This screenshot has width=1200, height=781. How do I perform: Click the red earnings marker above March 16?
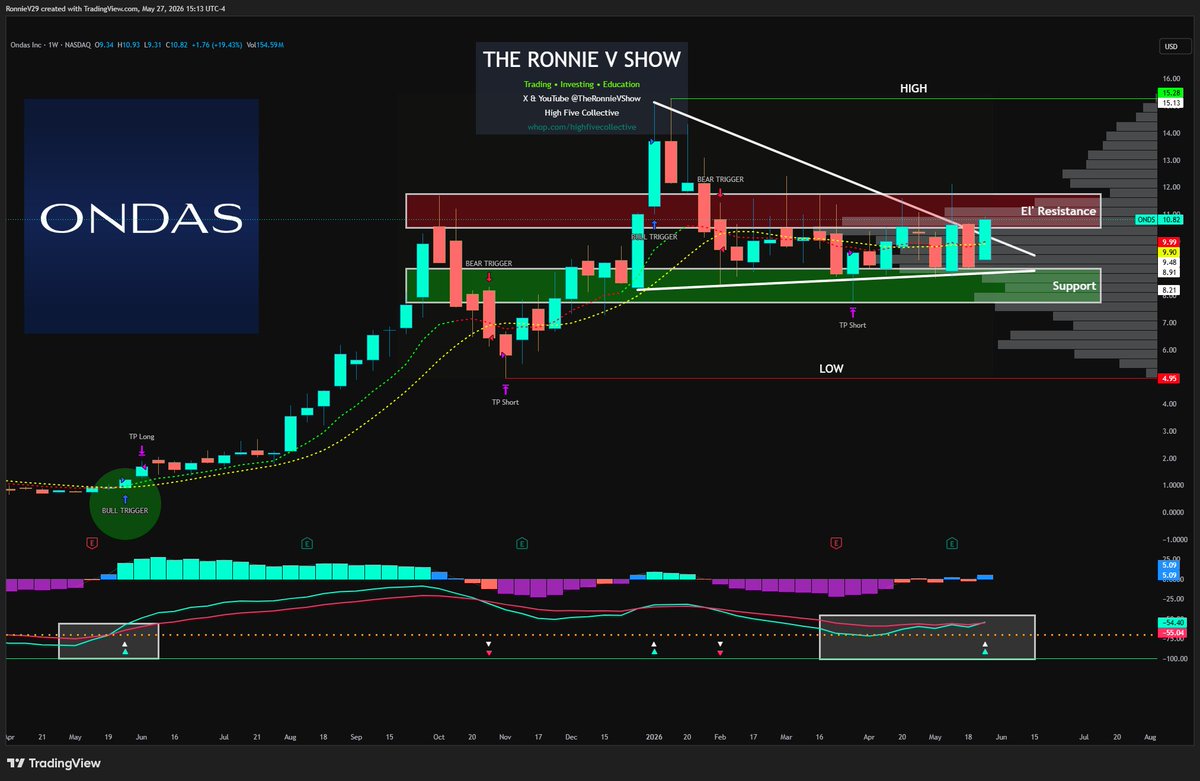[836, 543]
